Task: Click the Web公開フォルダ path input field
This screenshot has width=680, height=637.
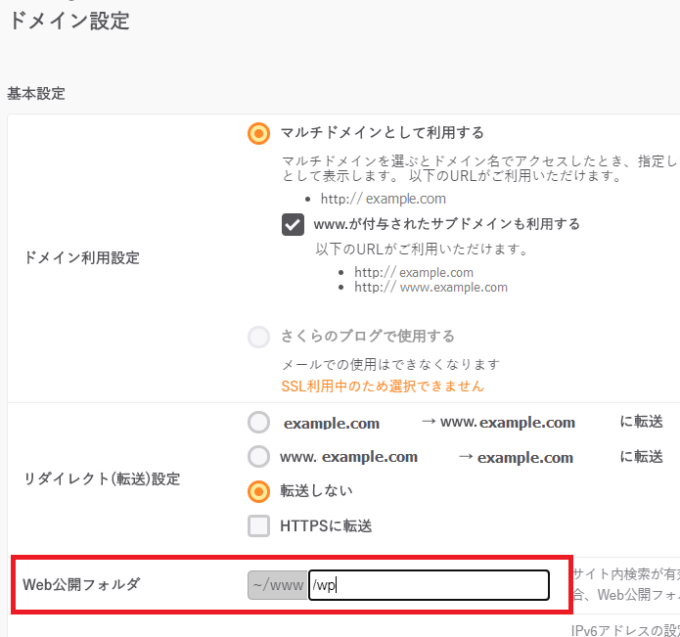Action: [x=428, y=585]
